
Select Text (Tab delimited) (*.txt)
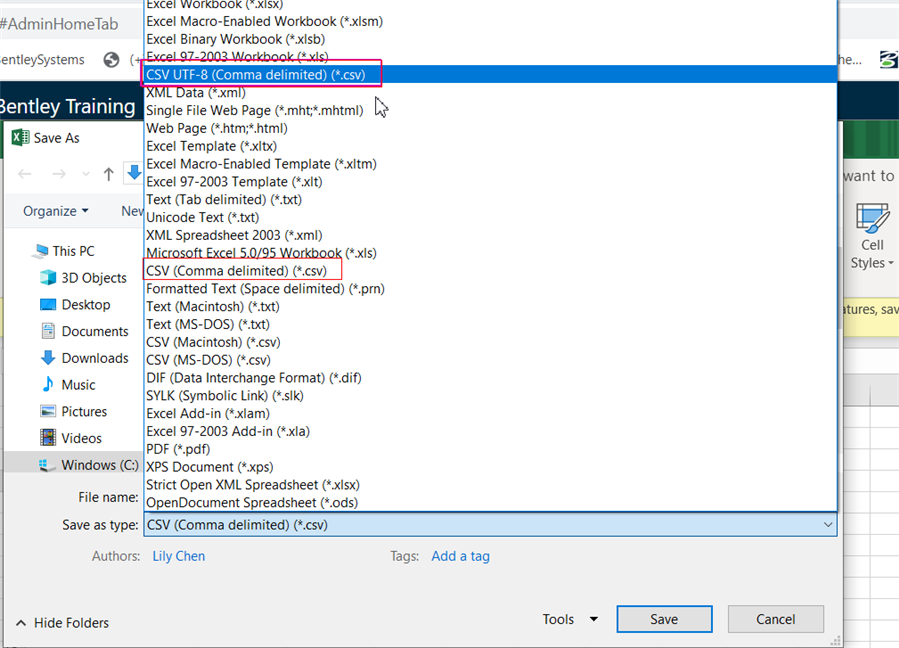point(490,199)
